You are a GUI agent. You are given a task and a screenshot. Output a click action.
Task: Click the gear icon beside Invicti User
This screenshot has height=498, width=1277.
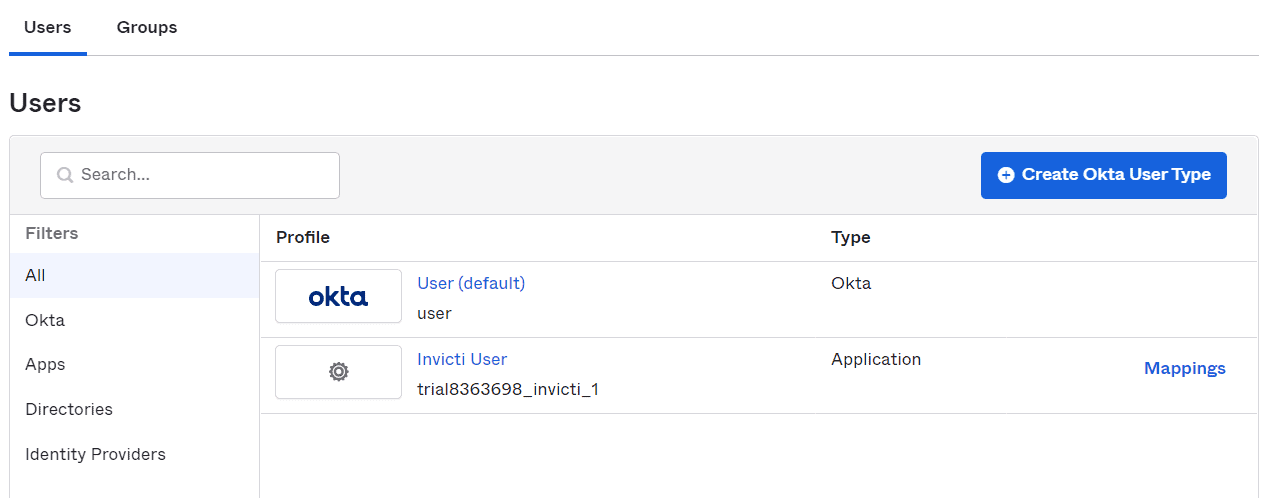pyautogui.click(x=338, y=372)
